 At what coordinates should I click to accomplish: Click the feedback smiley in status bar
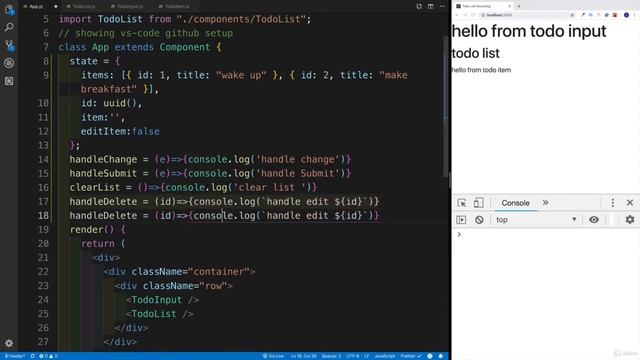coord(430,356)
